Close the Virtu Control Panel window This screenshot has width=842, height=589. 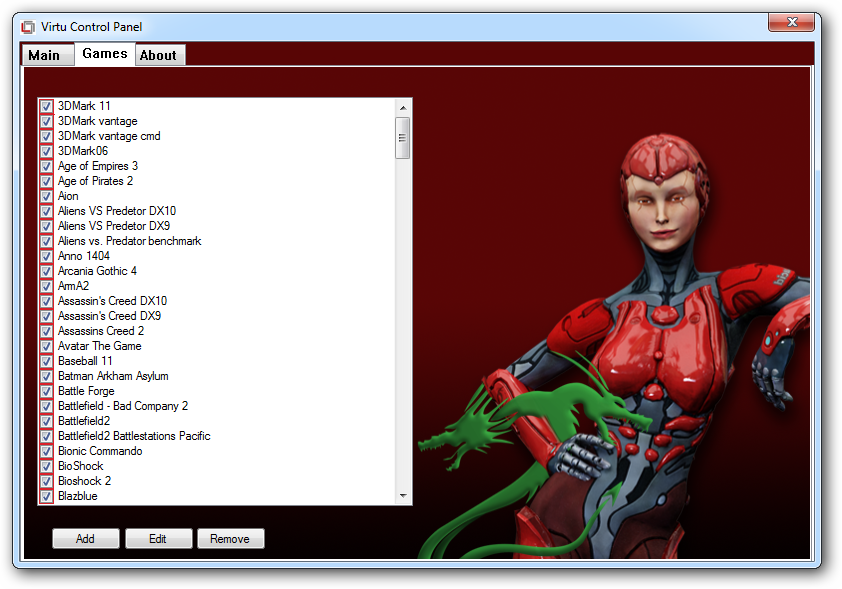[791, 23]
